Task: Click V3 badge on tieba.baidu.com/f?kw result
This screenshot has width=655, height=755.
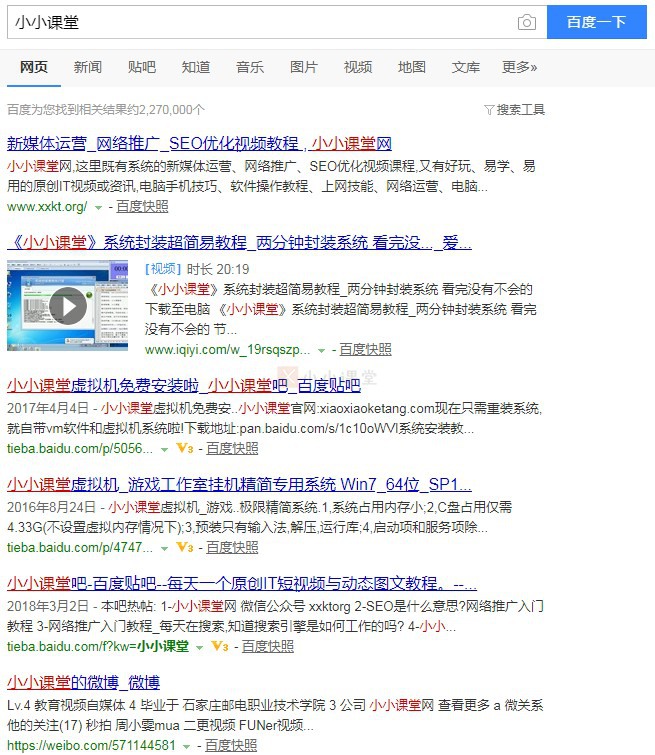Action: tap(220, 646)
